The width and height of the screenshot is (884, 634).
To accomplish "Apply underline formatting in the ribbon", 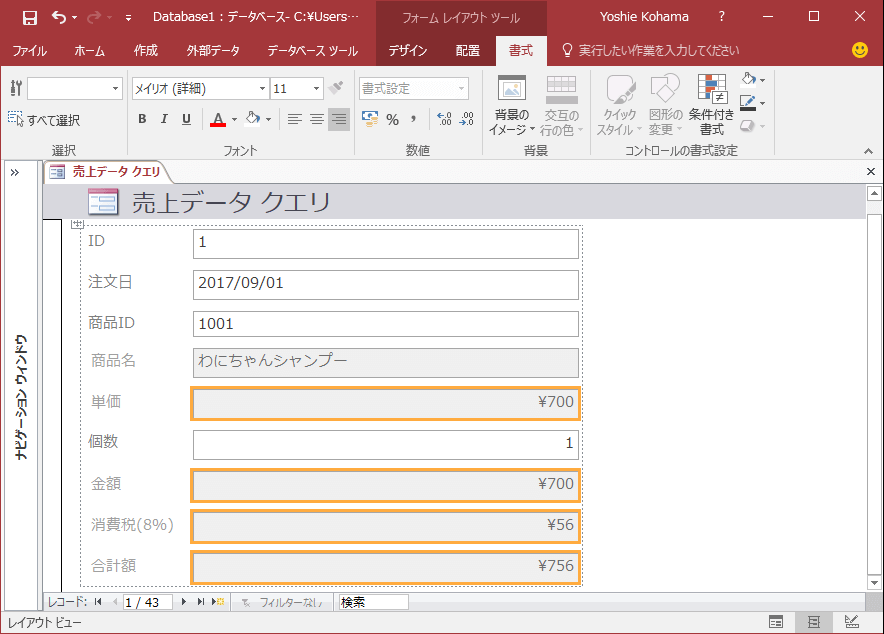I will click(x=186, y=119).
